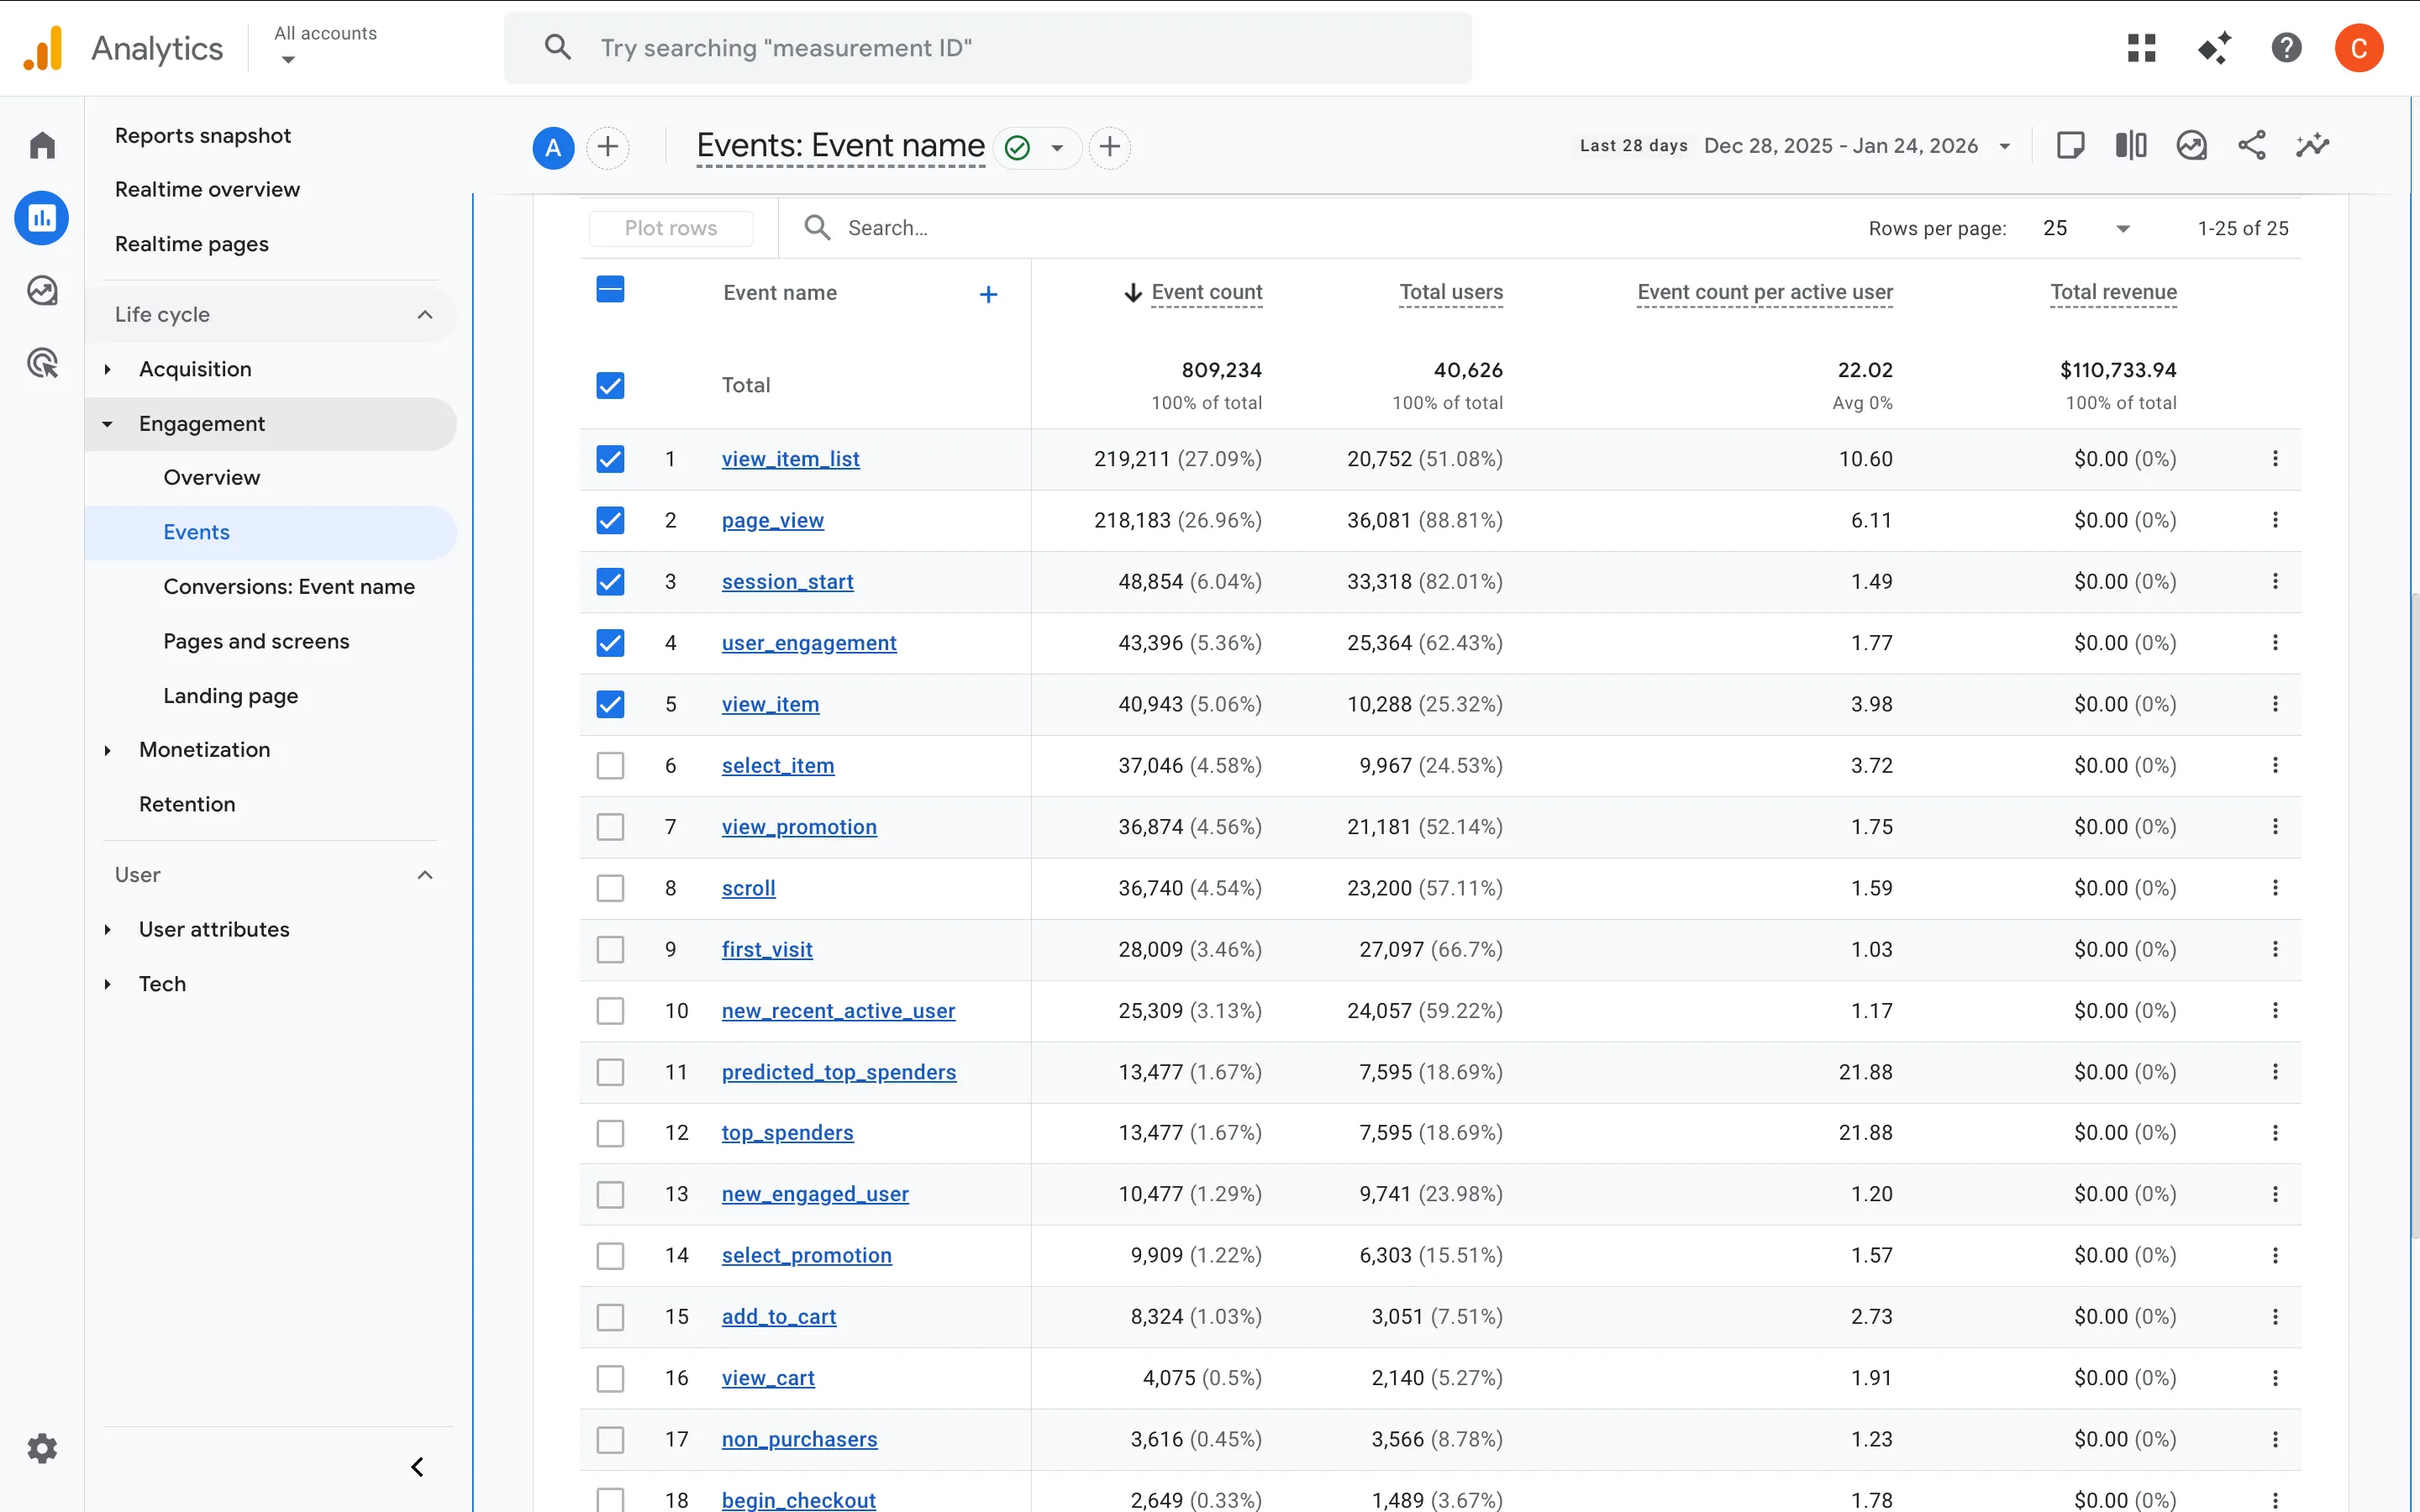The height and width of the screenshot is (1512, 2420).
Task: Collapse the Life cycle section
Action: [x=425, y=314]
